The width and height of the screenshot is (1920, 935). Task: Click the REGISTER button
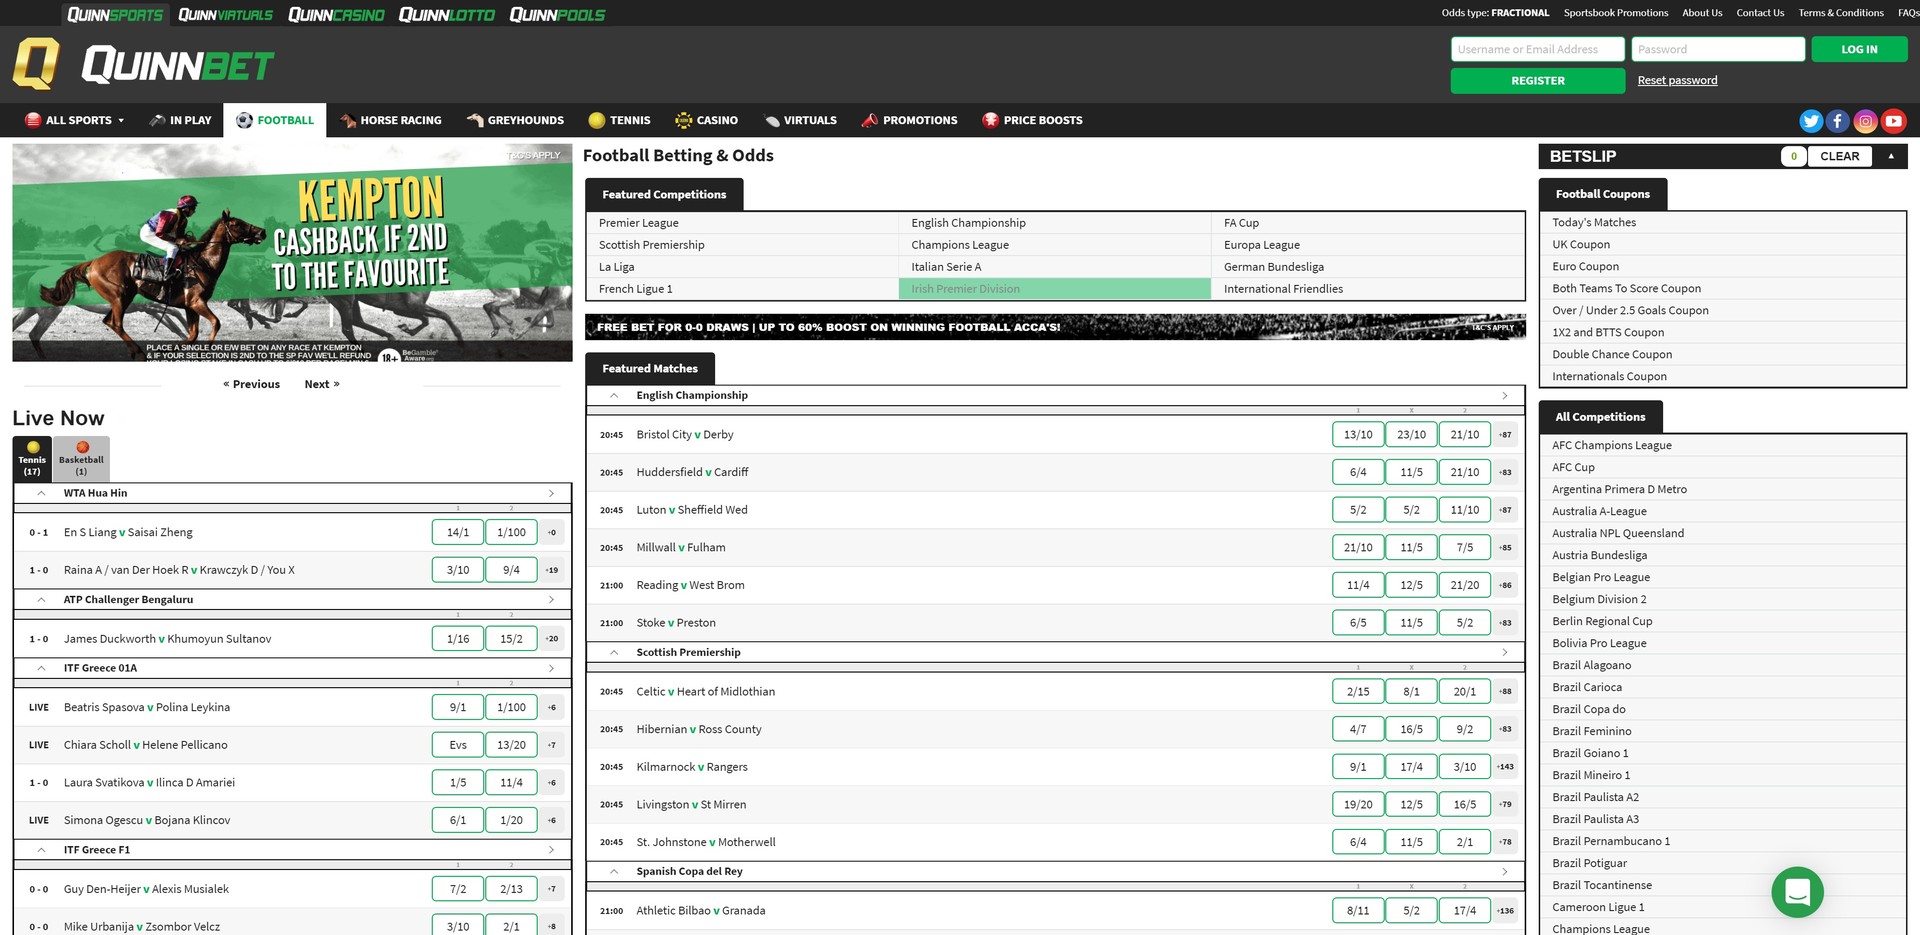[x=1537, y=81]
